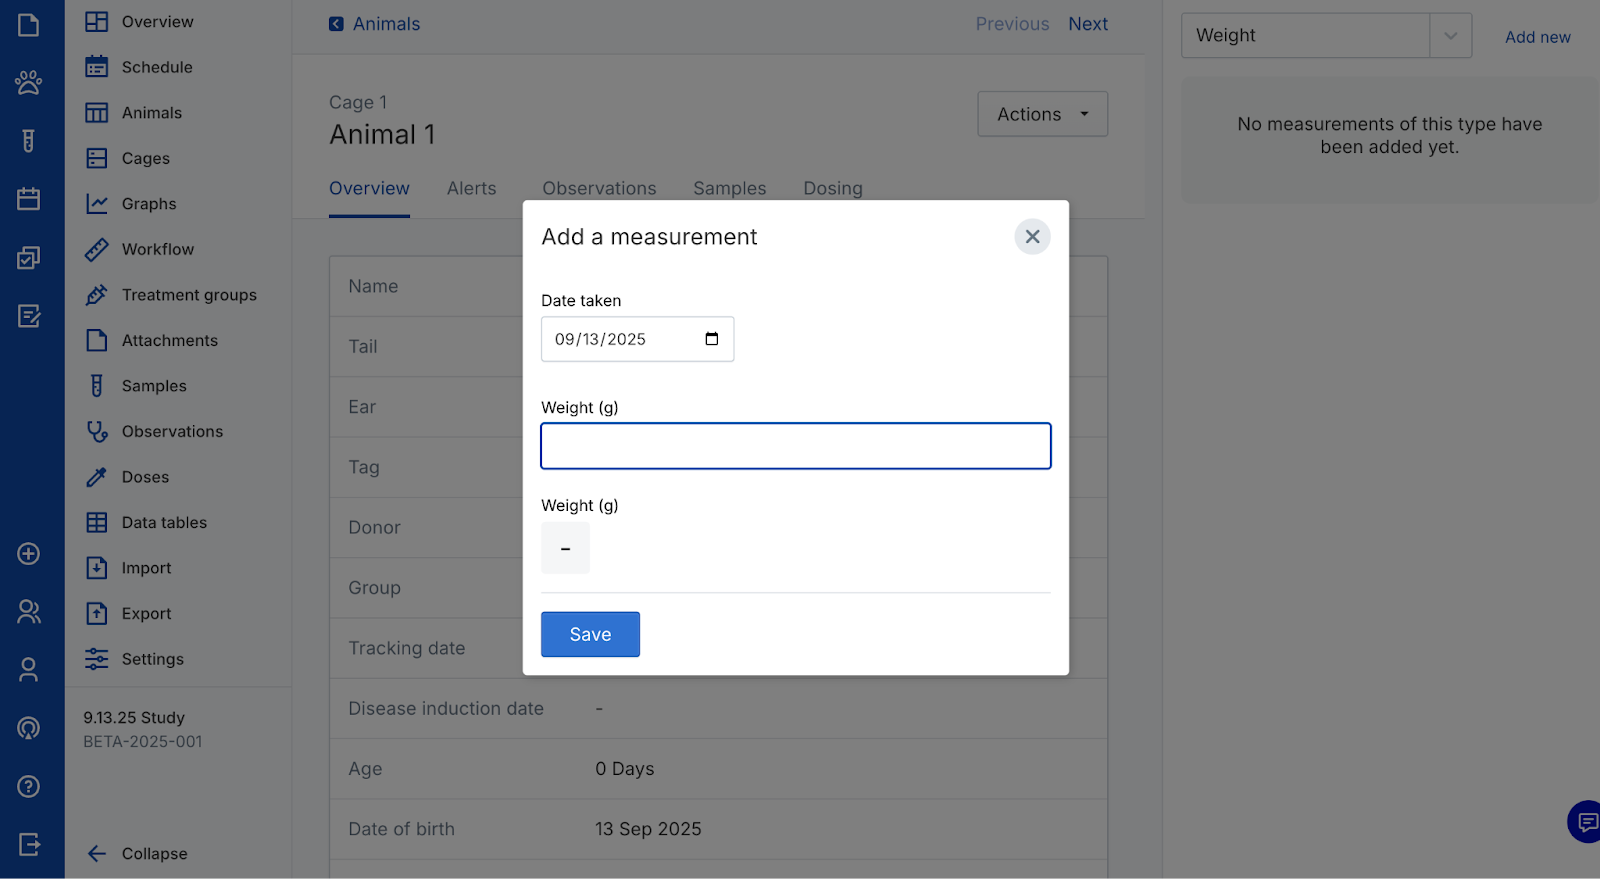Screen dimensions: 1600x879
Task: Click the plus circle icon in left rail
Action: [28, 554]
